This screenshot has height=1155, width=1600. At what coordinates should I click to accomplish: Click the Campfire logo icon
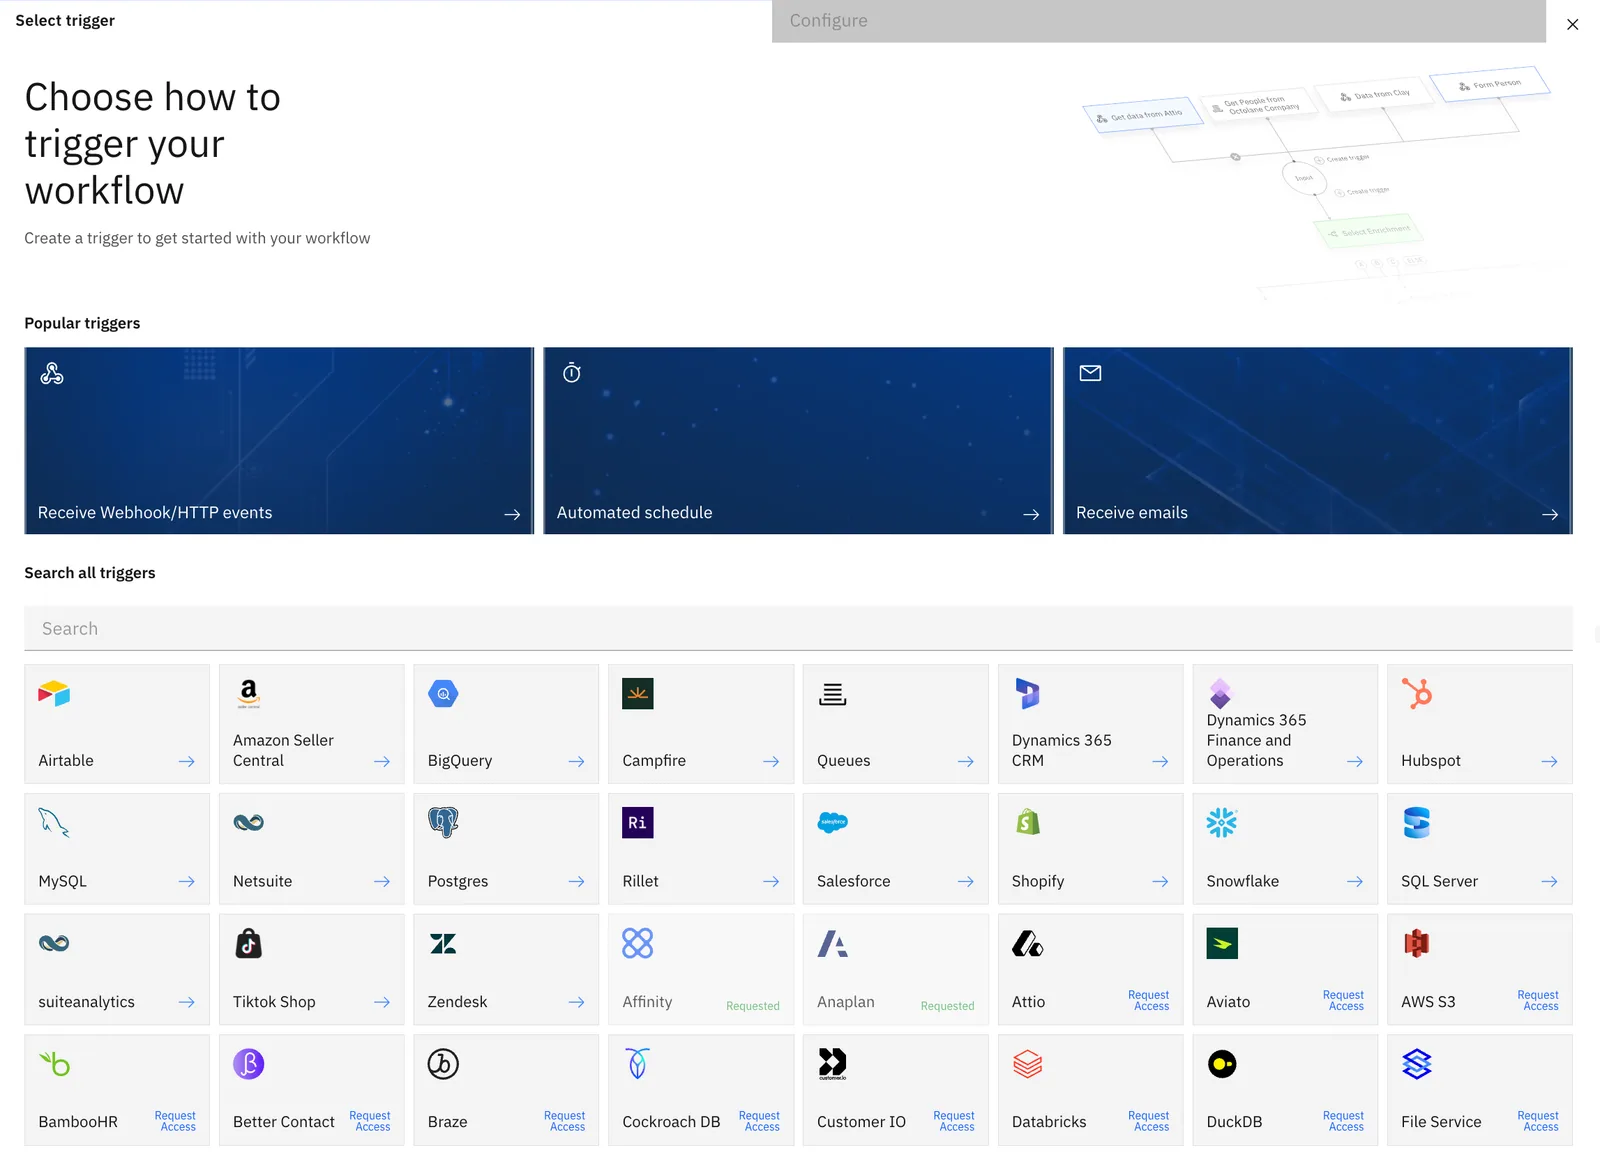click(638, 694)
